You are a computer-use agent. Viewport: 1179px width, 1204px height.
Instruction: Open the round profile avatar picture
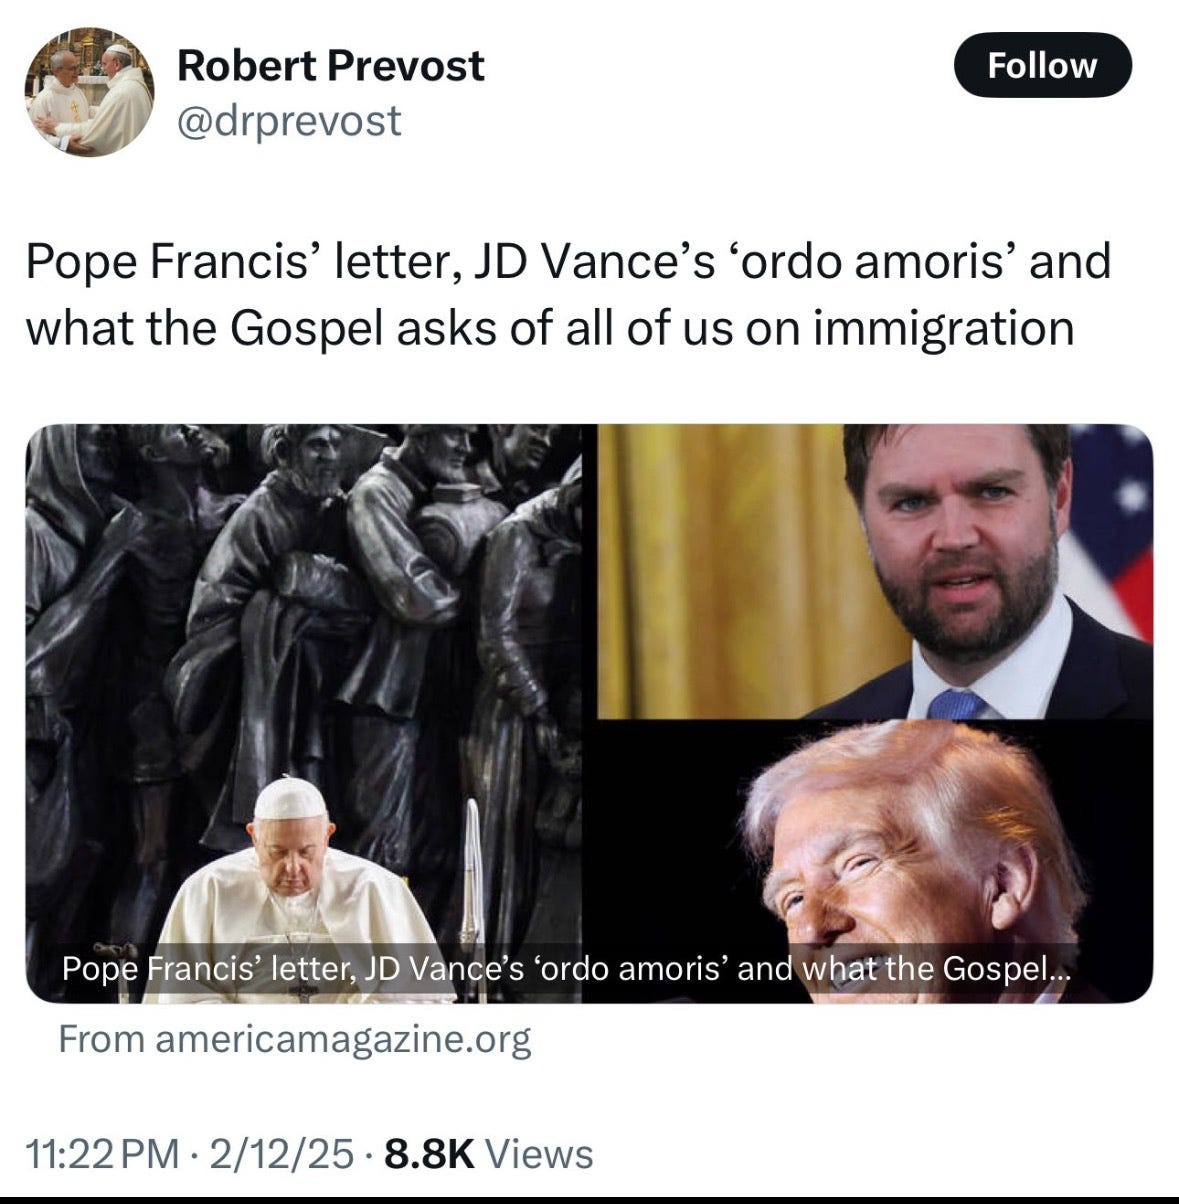coord(89,92)
